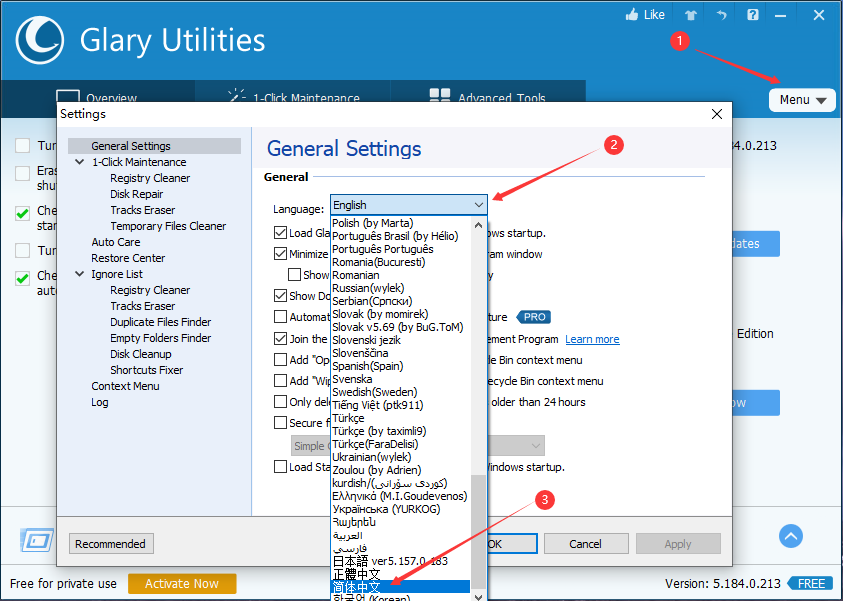Click the language list scrollbar thumb
The width and height of the screenshot is (843, 601).
pyautogui.click(x=478, y=531)
